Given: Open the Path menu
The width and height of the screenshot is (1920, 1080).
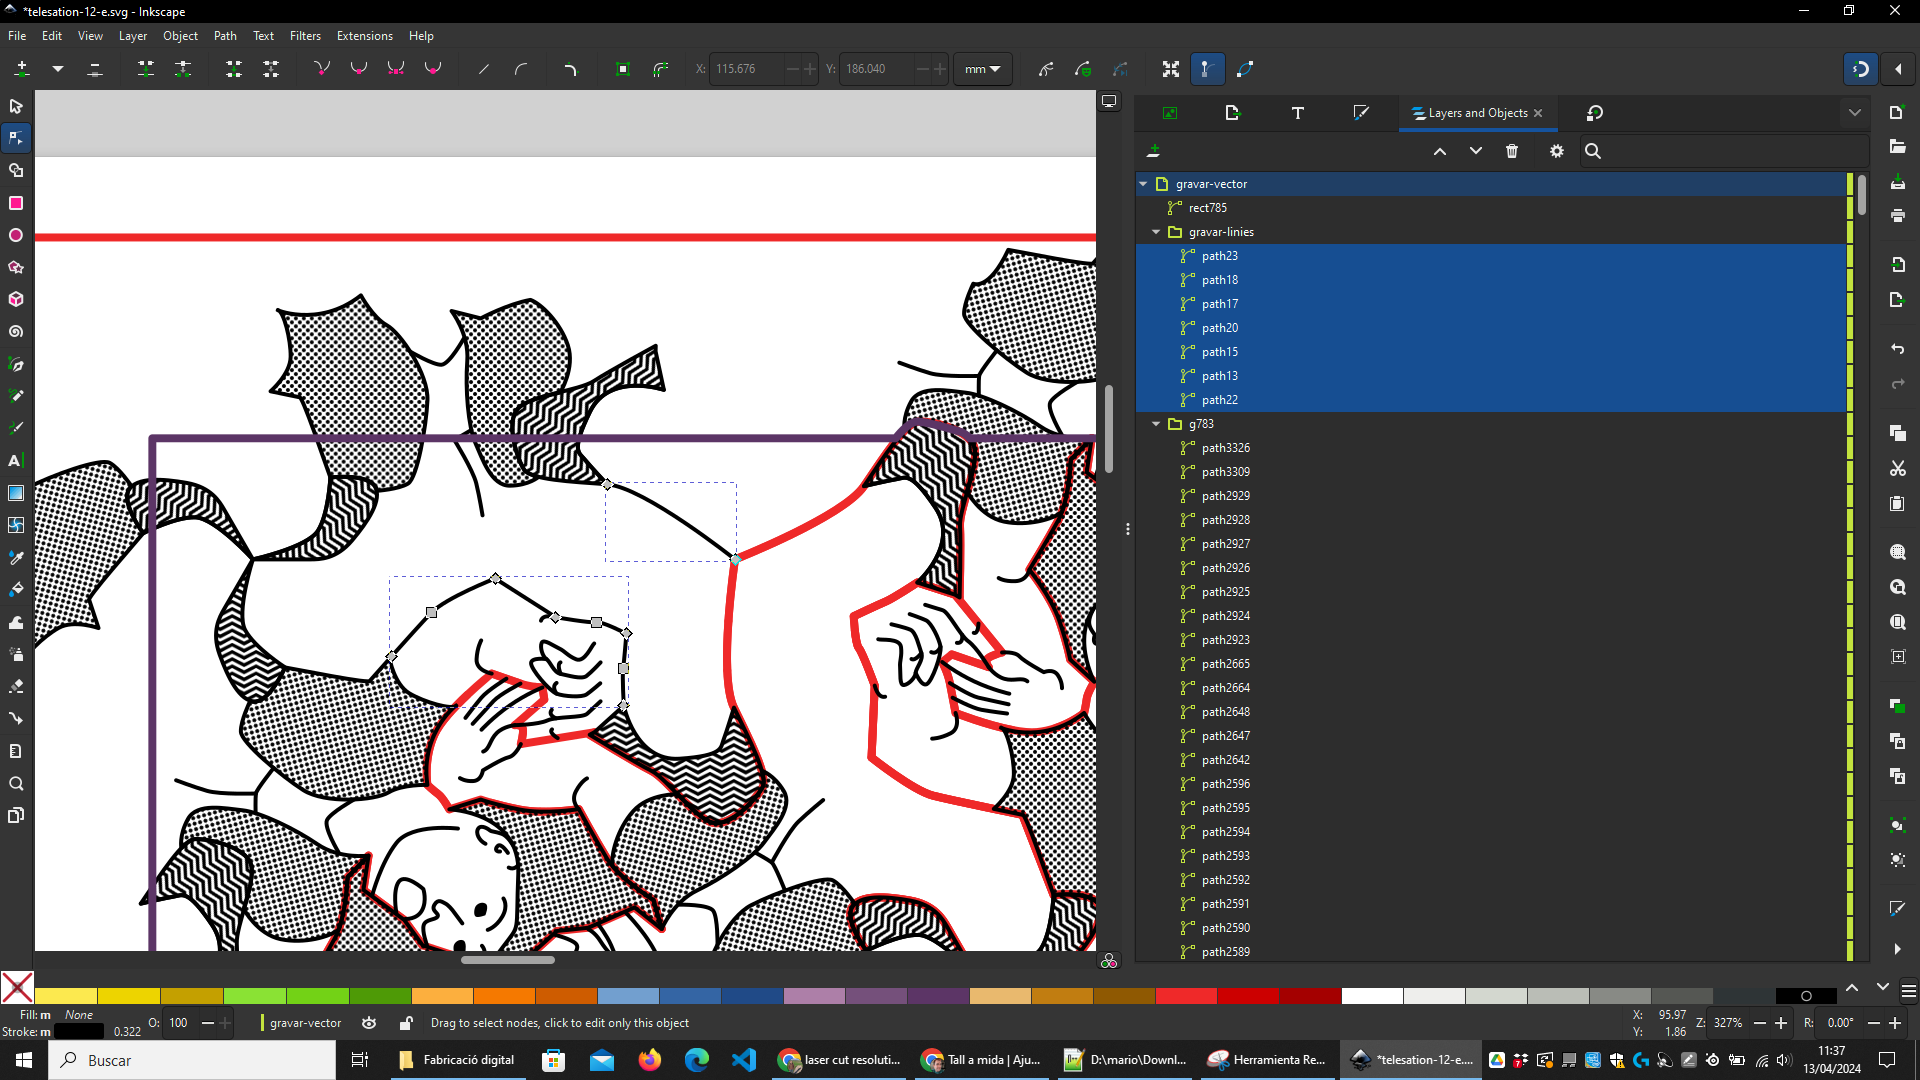Looking at the screenshot, I should (x=225, y=36).
